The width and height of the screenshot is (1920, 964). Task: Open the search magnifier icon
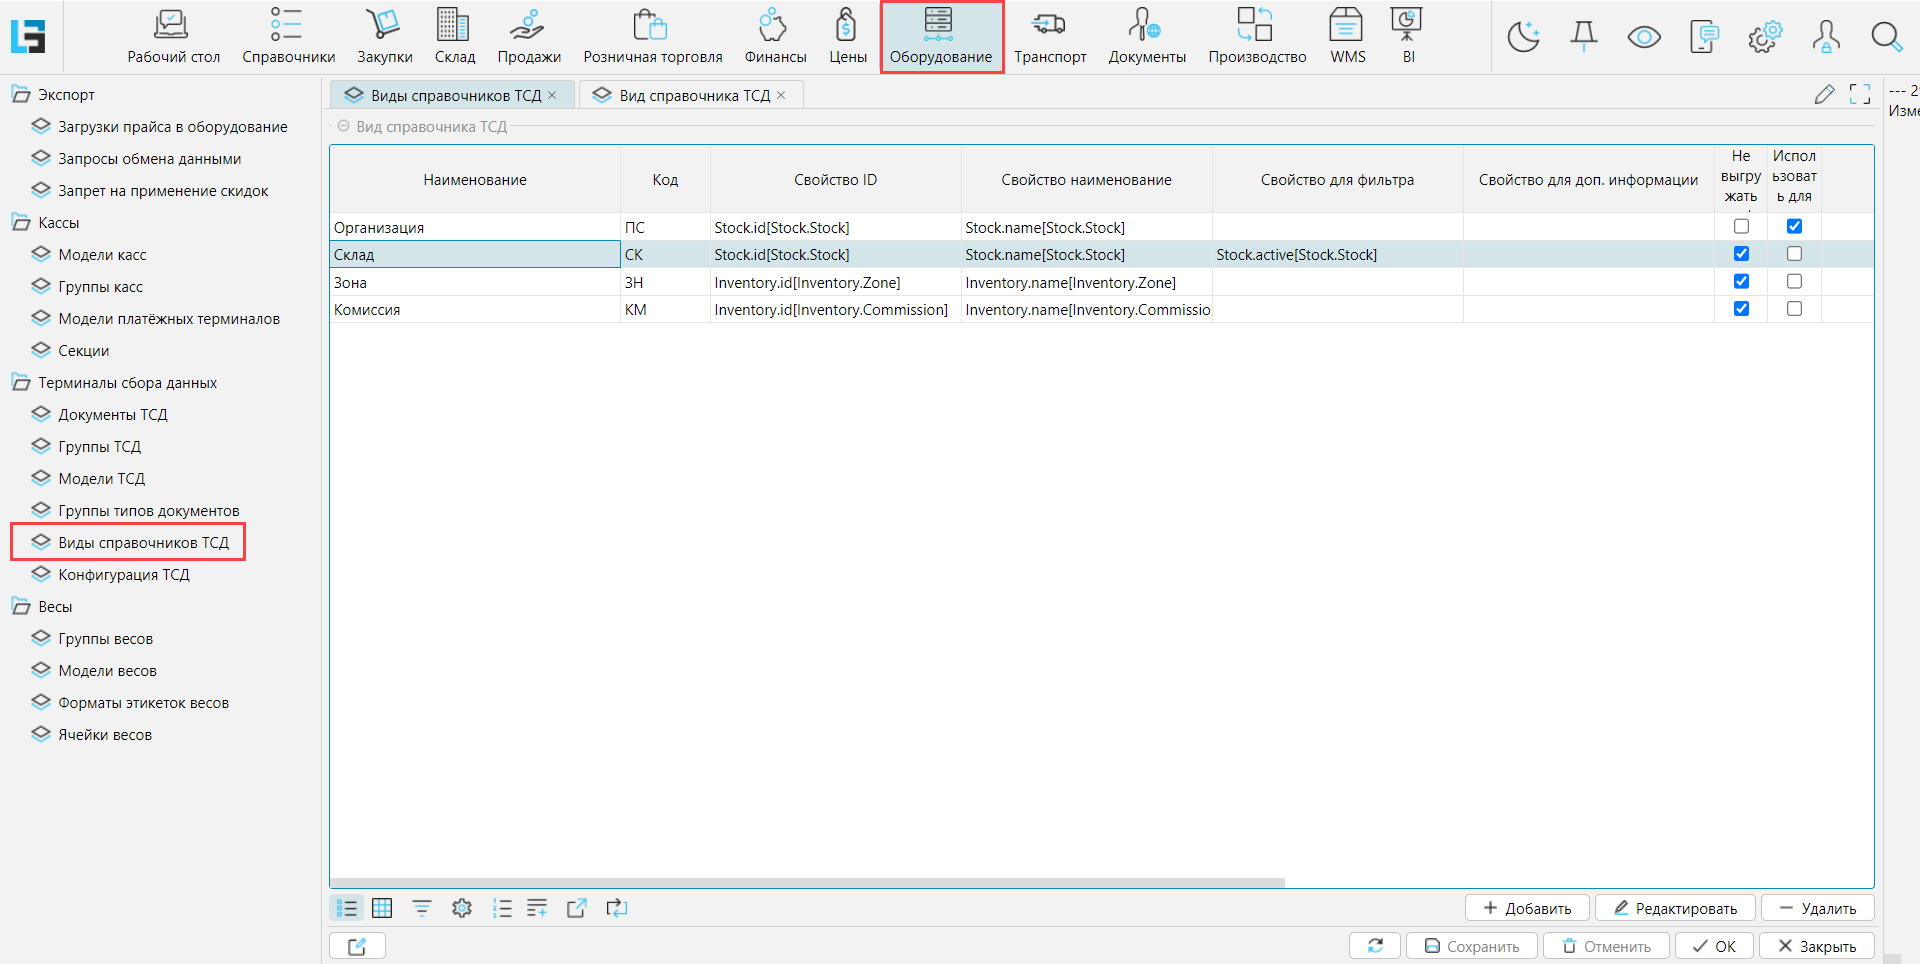point(1886,37)
